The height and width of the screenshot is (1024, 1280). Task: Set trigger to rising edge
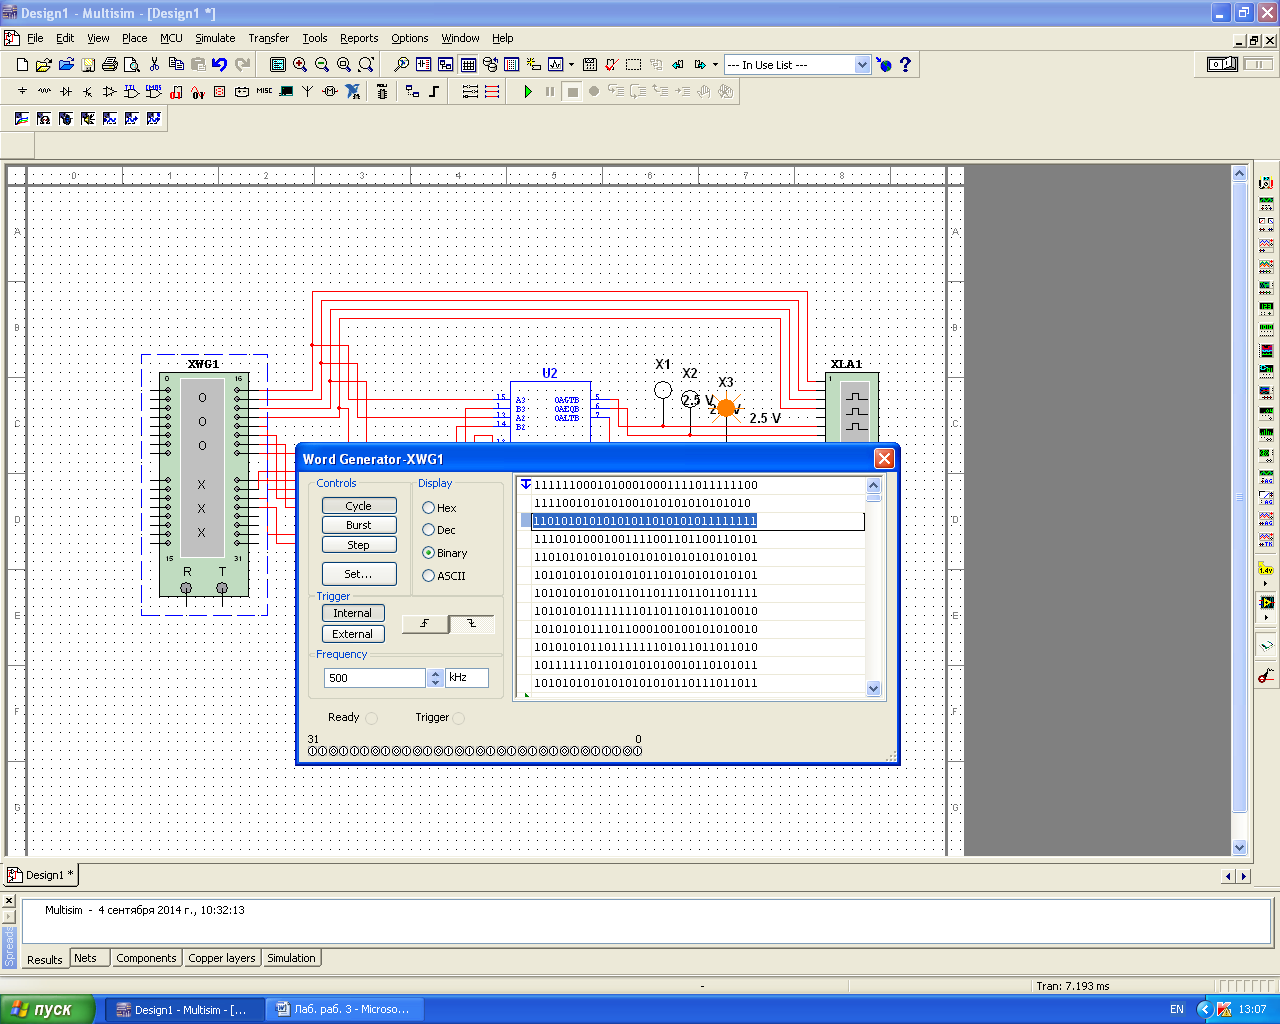pyautogui.click(x=425, y=624)
